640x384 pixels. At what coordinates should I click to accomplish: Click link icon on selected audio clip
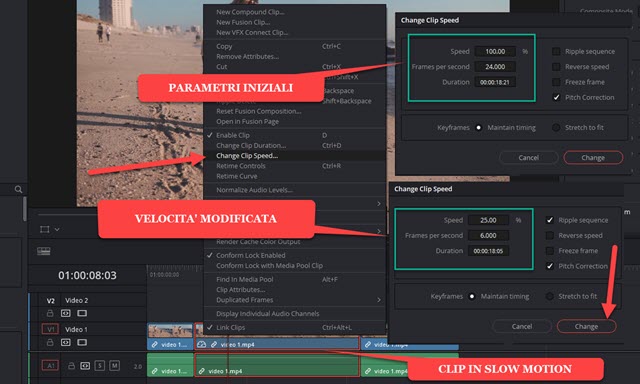pos(202,371)
